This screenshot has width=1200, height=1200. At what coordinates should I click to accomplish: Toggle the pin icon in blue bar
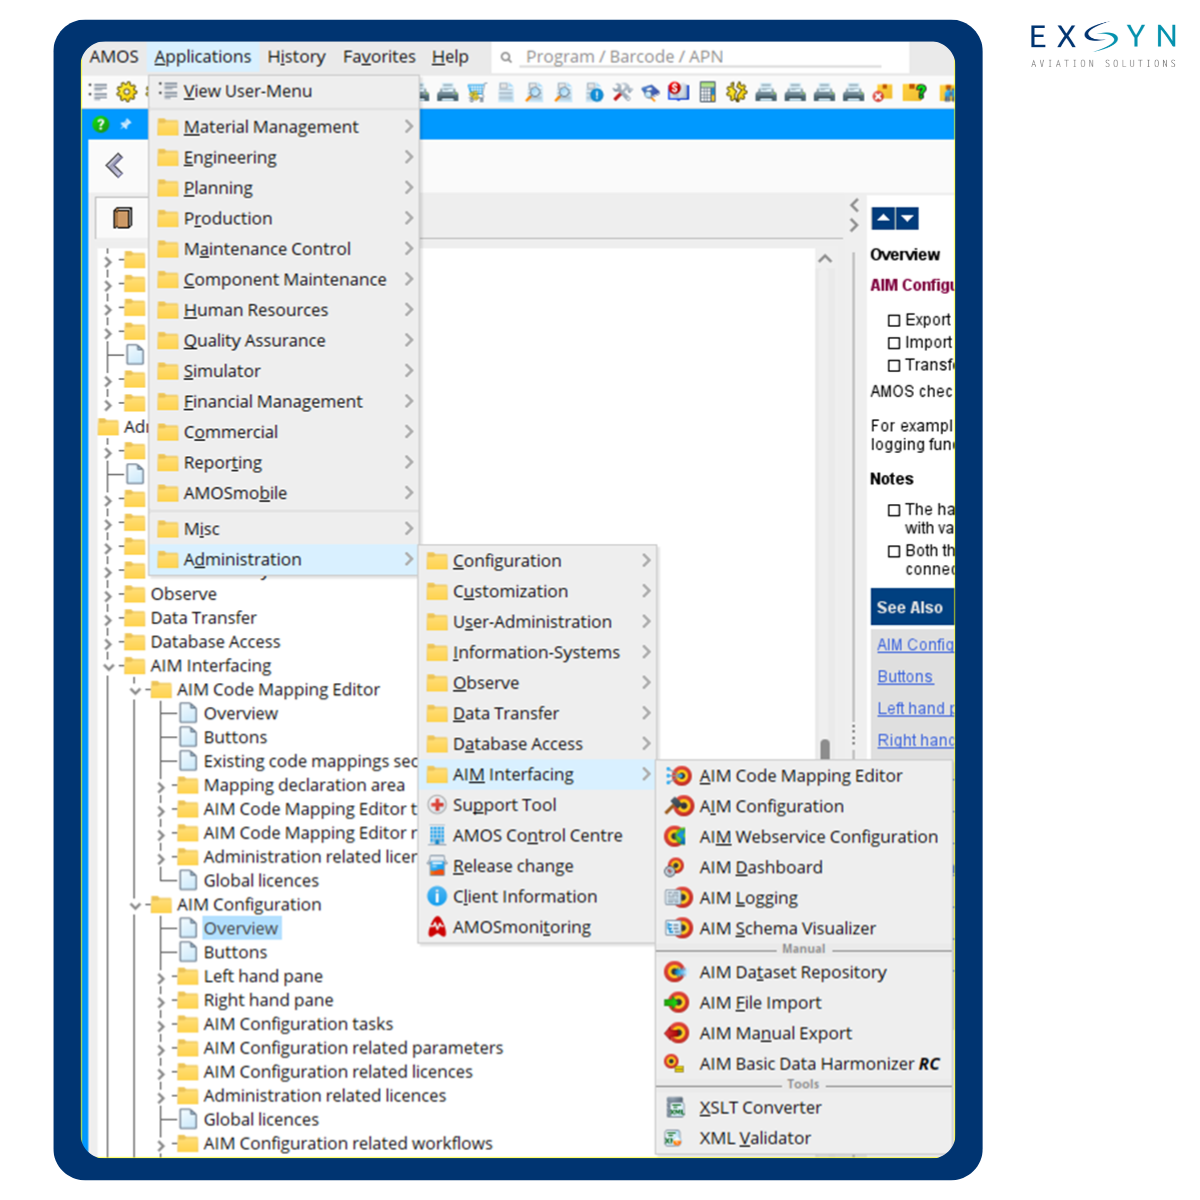point(126,124)
